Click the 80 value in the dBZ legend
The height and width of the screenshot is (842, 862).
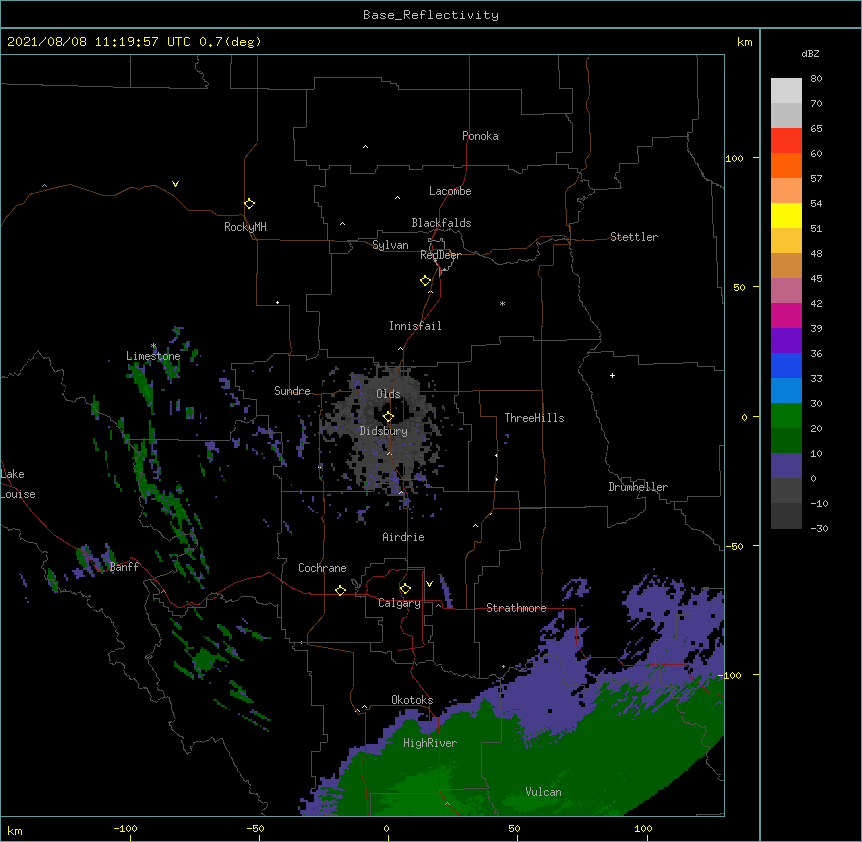(816, 79)
